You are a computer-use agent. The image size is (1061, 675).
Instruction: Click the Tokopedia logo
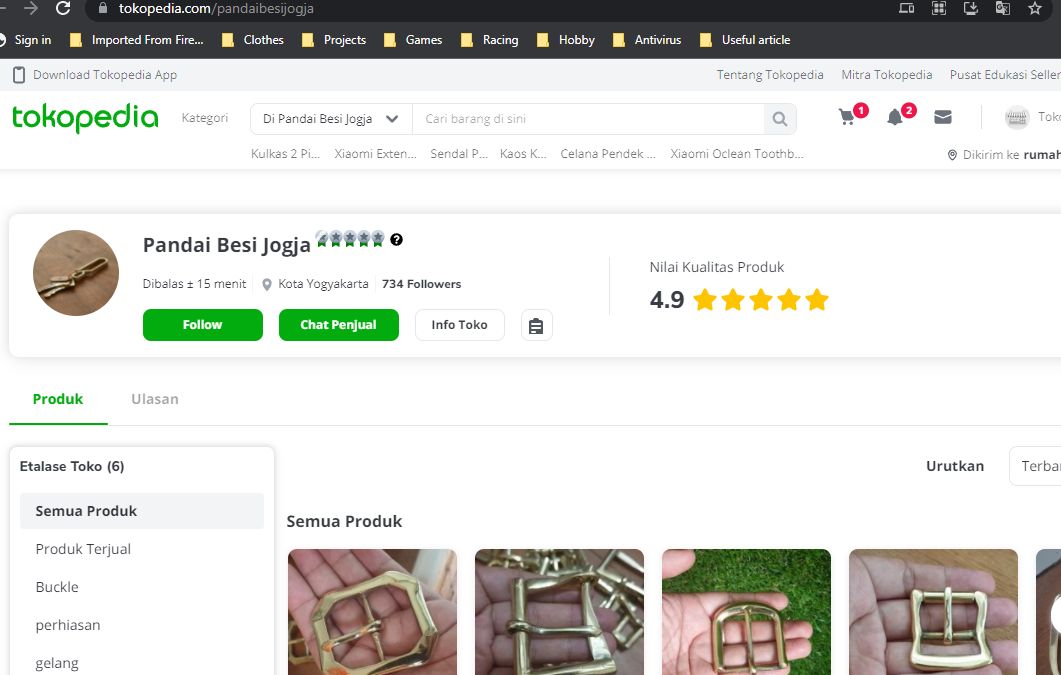coord(85,118)
